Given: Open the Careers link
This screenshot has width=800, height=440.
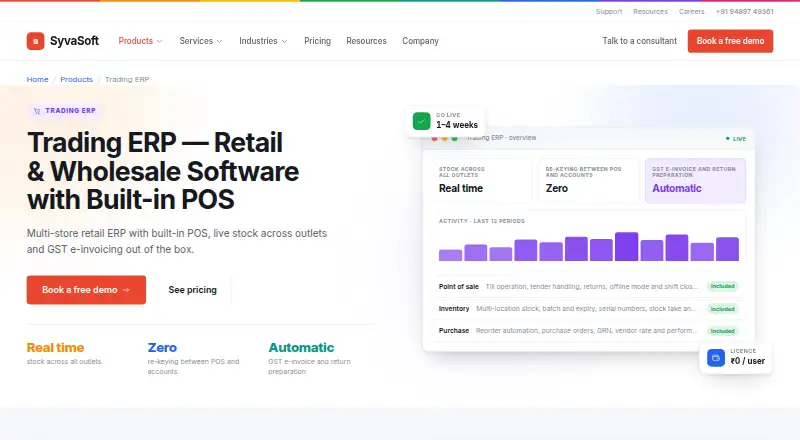Looking at the screenshot, I should coord(691,11).
